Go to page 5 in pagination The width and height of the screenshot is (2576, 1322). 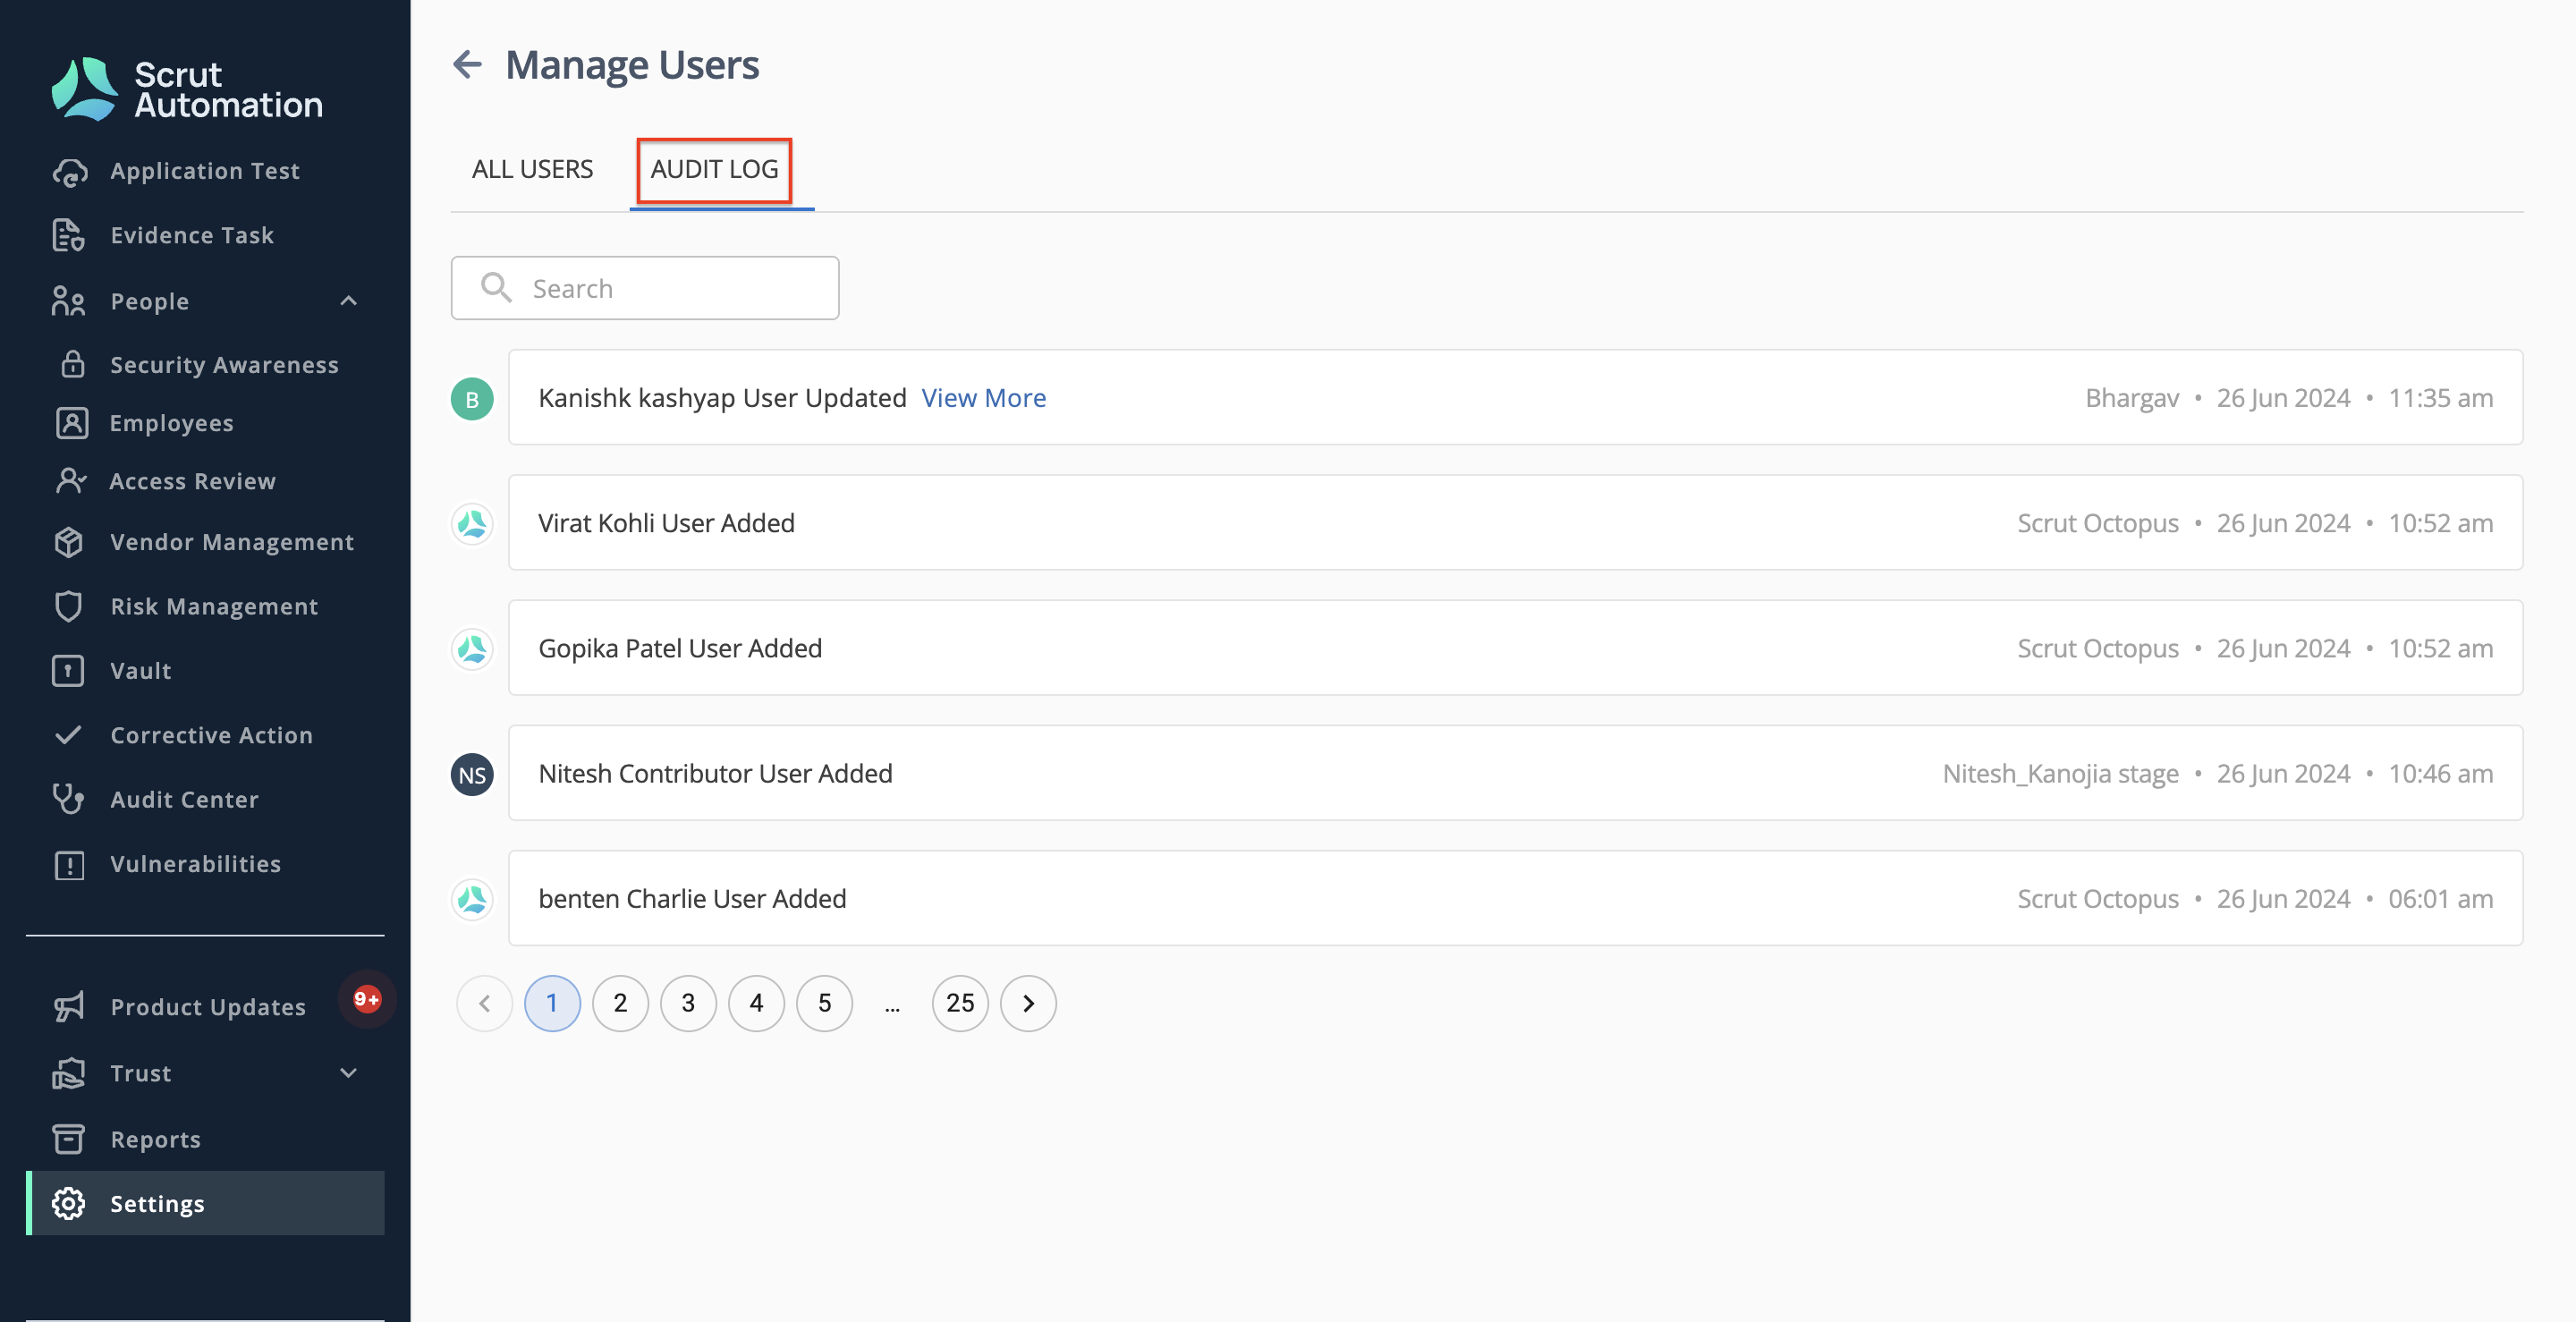pos(824,1003)
